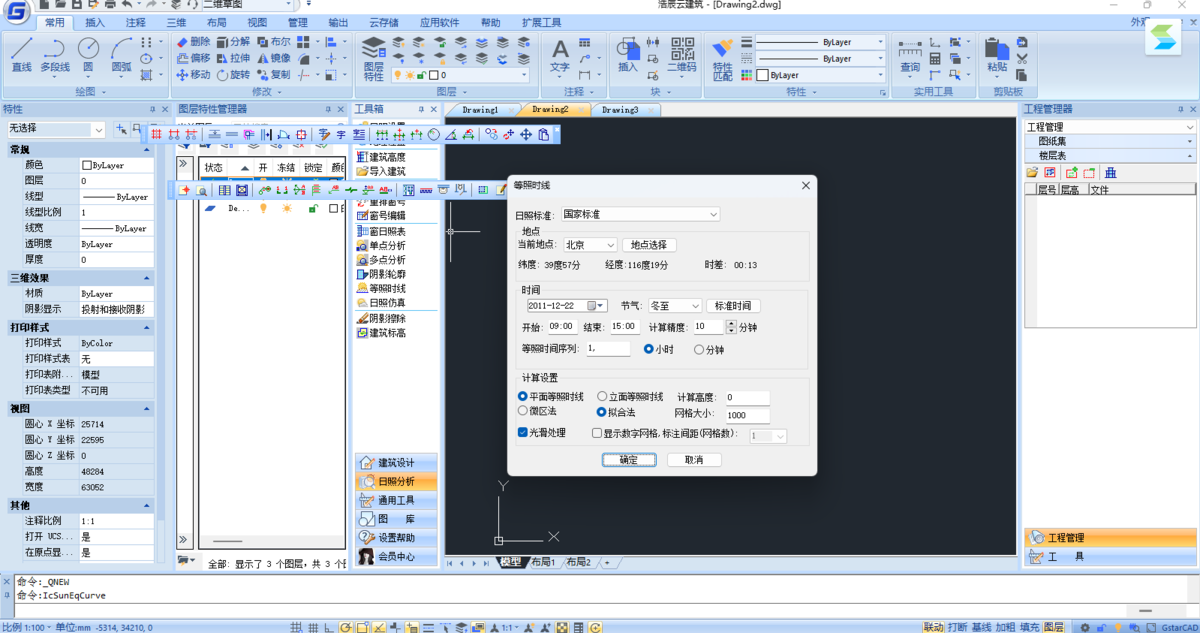Screen dimensions: 1200x633
Task: Switch to the Drawing1 document tab
Action: tap(480, 109)
